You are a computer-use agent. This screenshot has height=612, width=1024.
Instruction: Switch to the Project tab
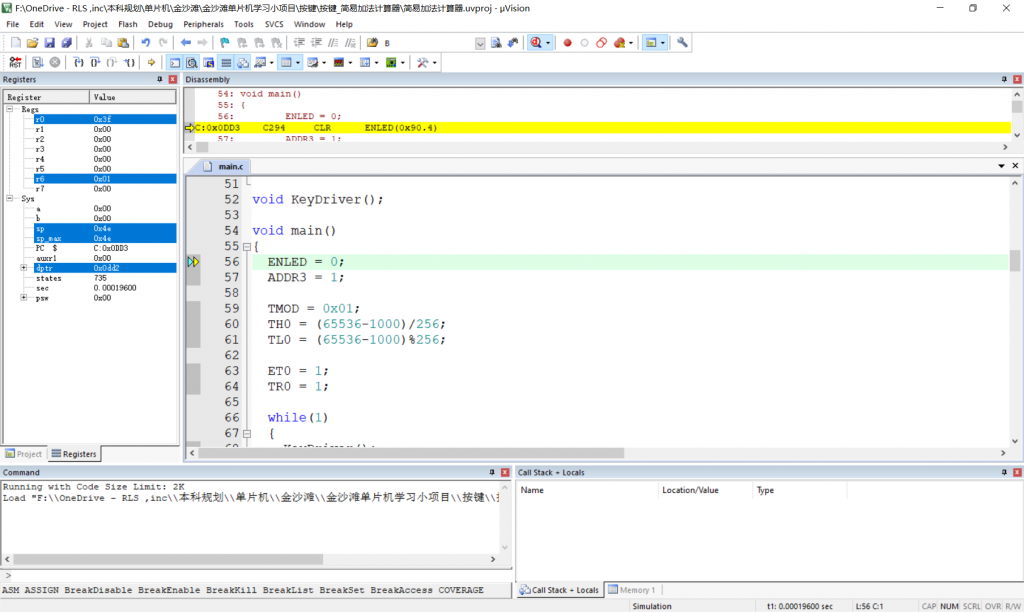tap(24, 454)
